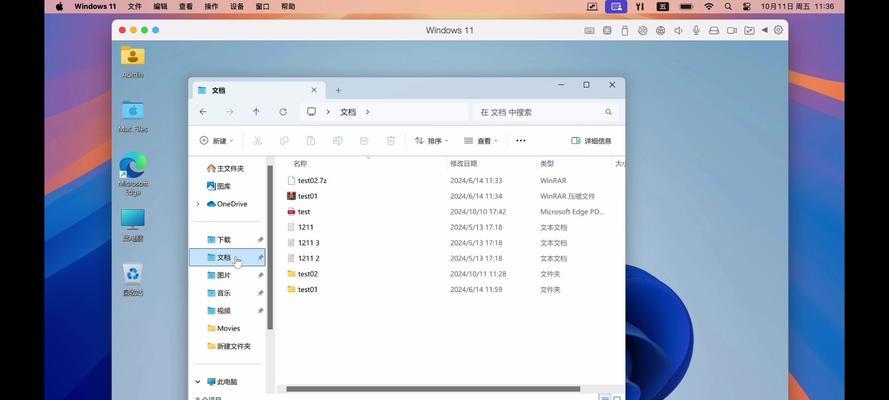Sort by the 类型 column header
Image resolution: width=889 pixels, height=400 pixels.
547,164
